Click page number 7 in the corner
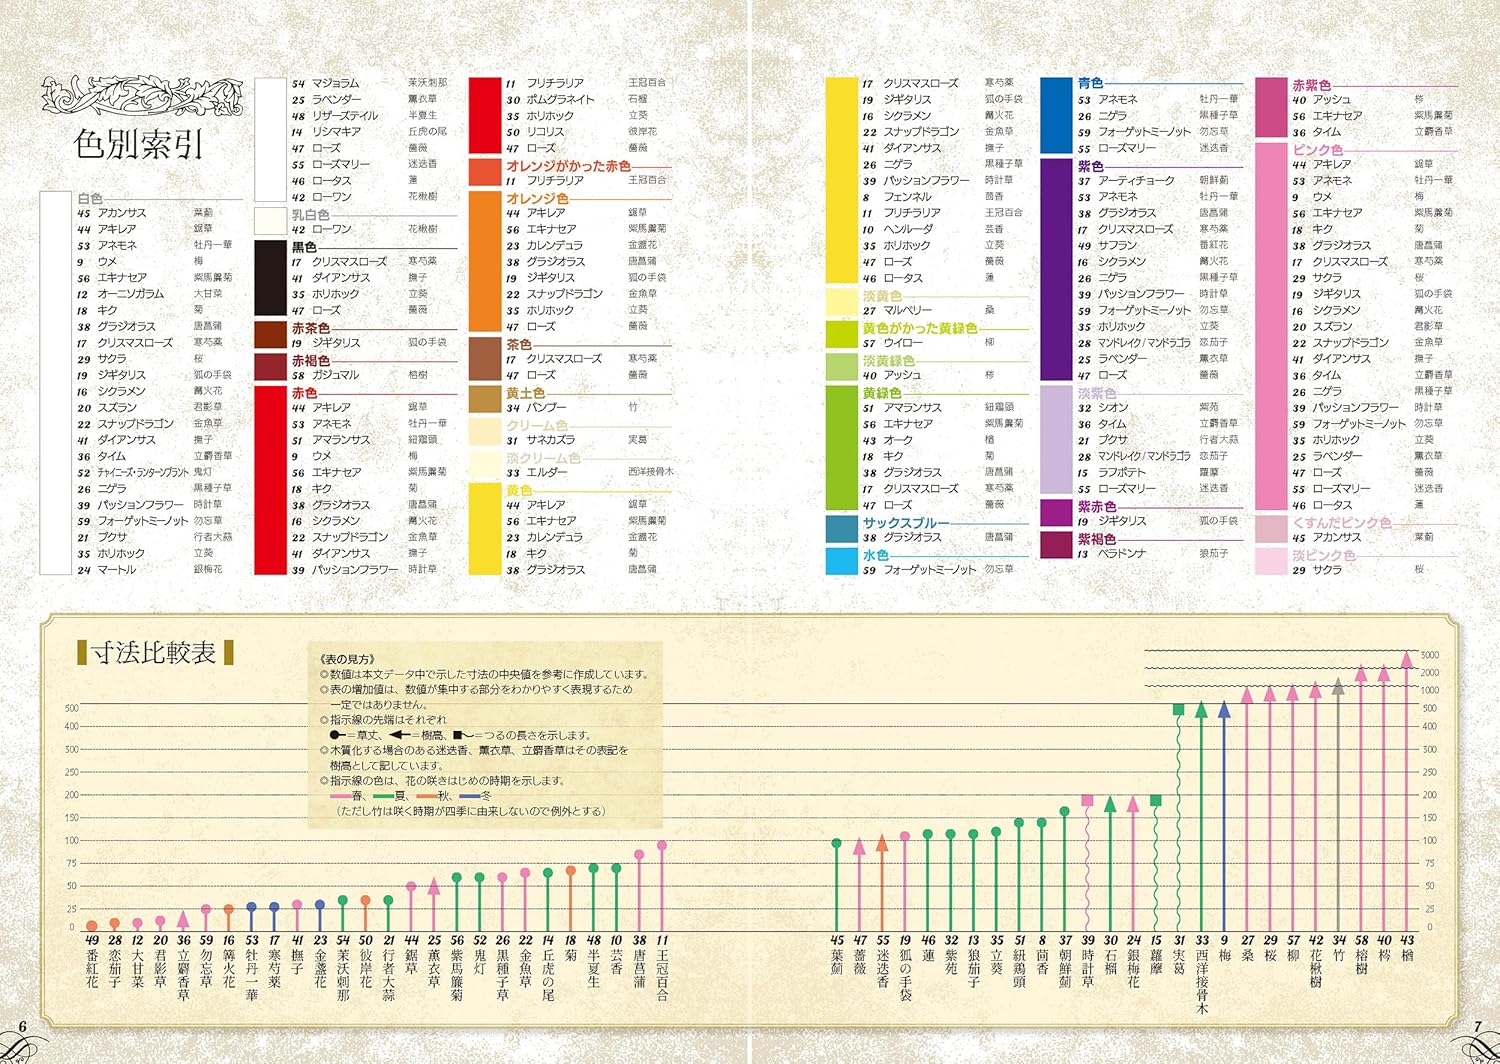This screenshot has height=1064, width=1500. click(x=1478, y=1027)
